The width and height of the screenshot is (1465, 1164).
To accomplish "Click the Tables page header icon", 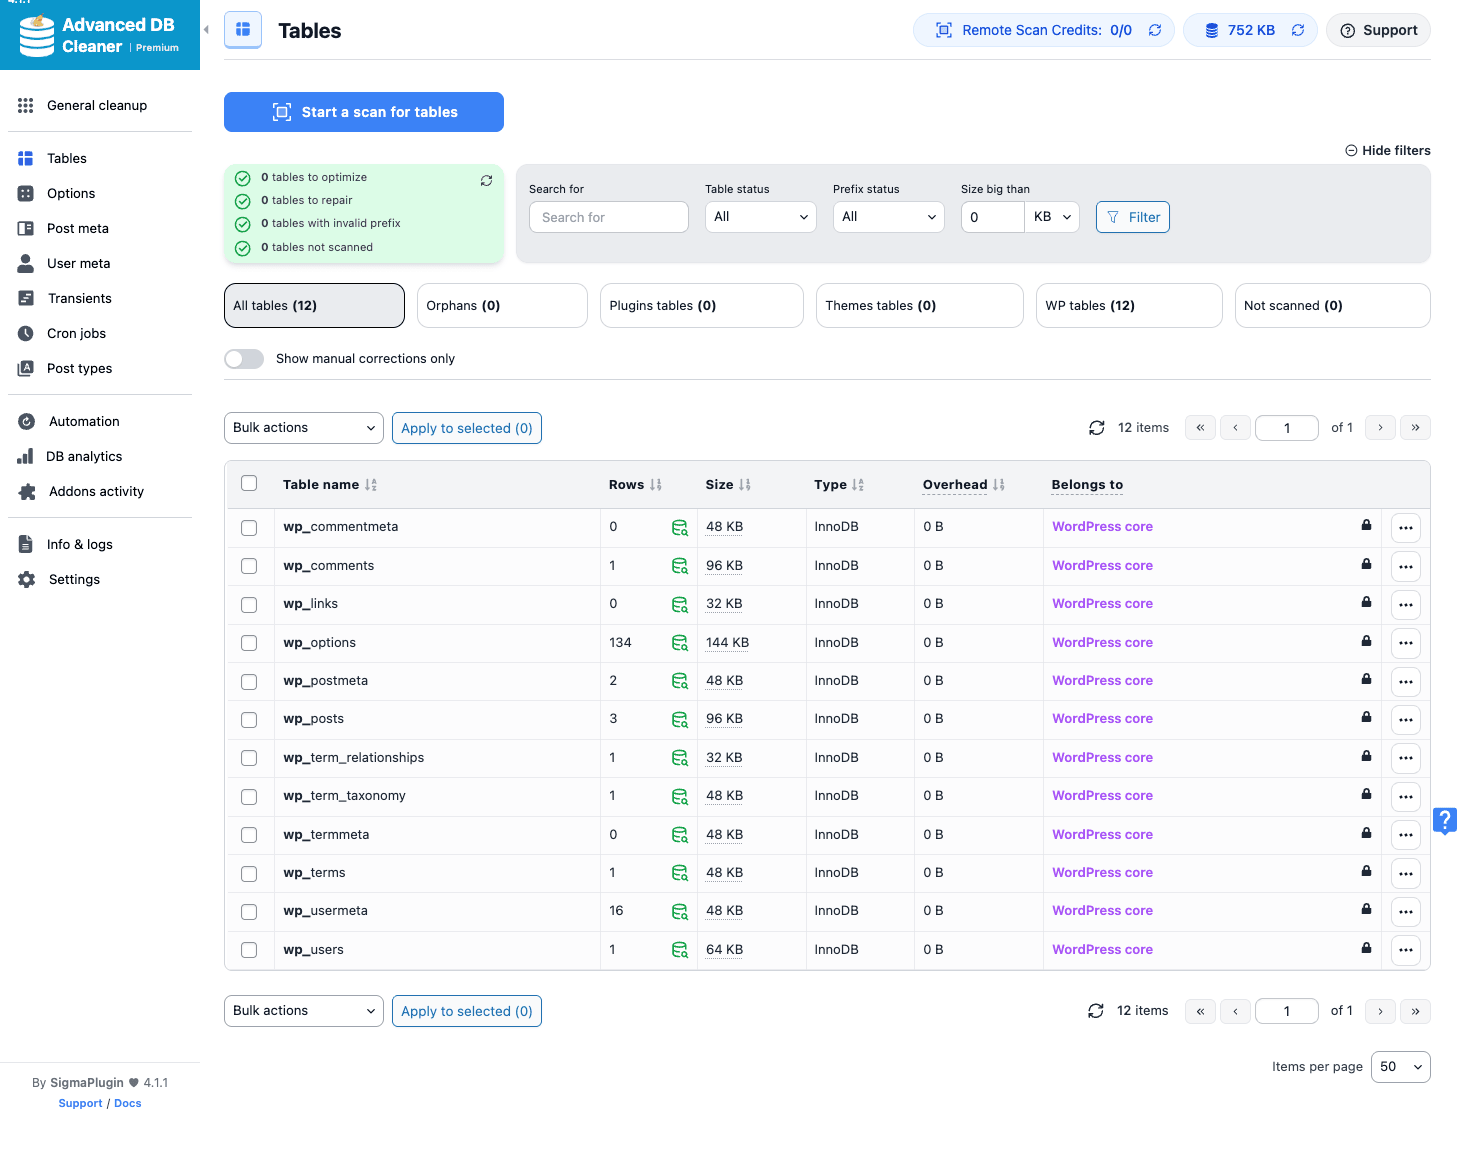I will pos(243,30).
